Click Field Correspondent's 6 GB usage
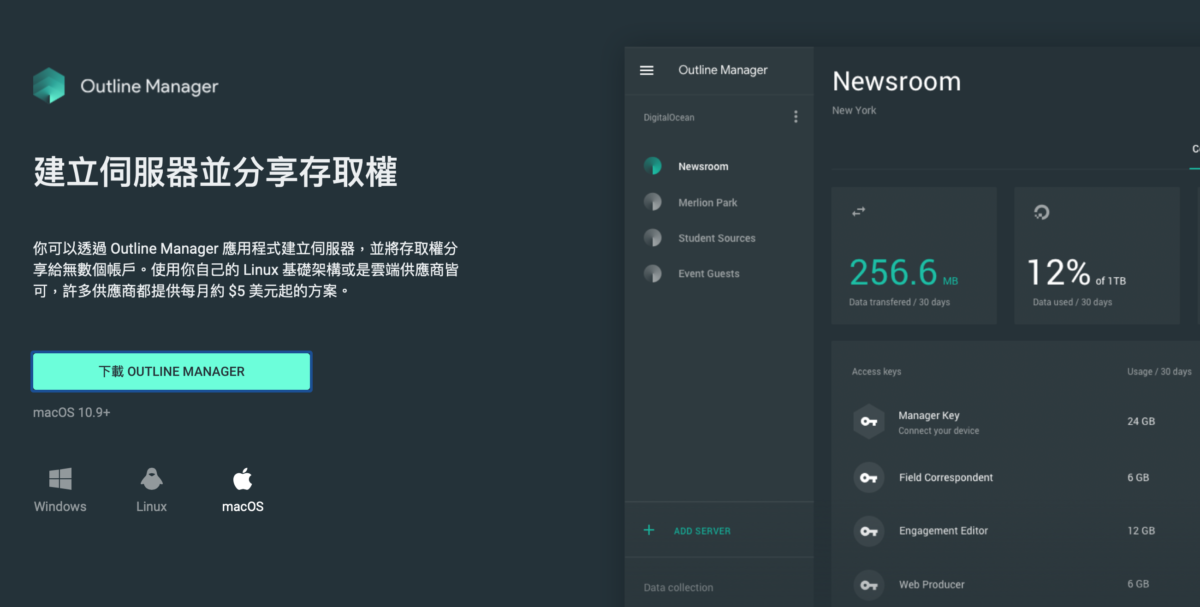Viewport: 1200px width, 607px height. 1138,477
